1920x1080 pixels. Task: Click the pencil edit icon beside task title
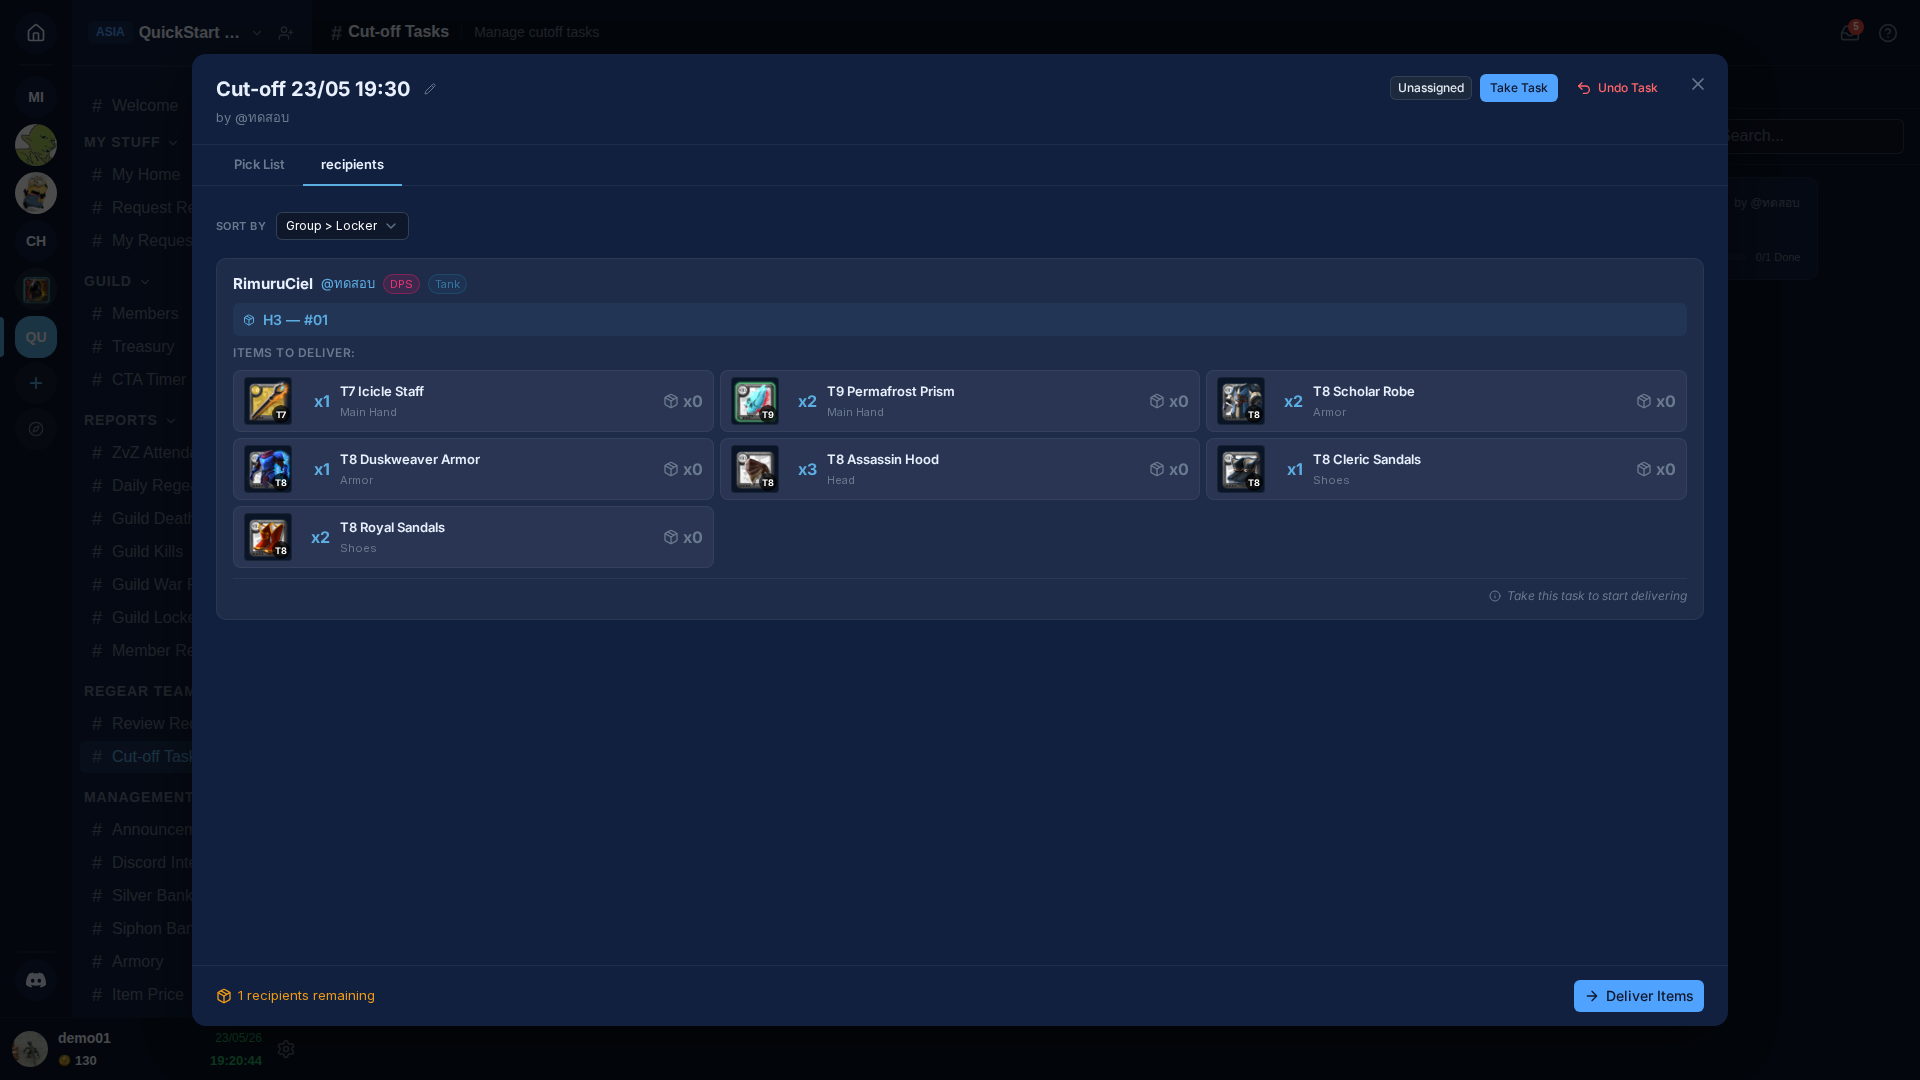[430, 89]
